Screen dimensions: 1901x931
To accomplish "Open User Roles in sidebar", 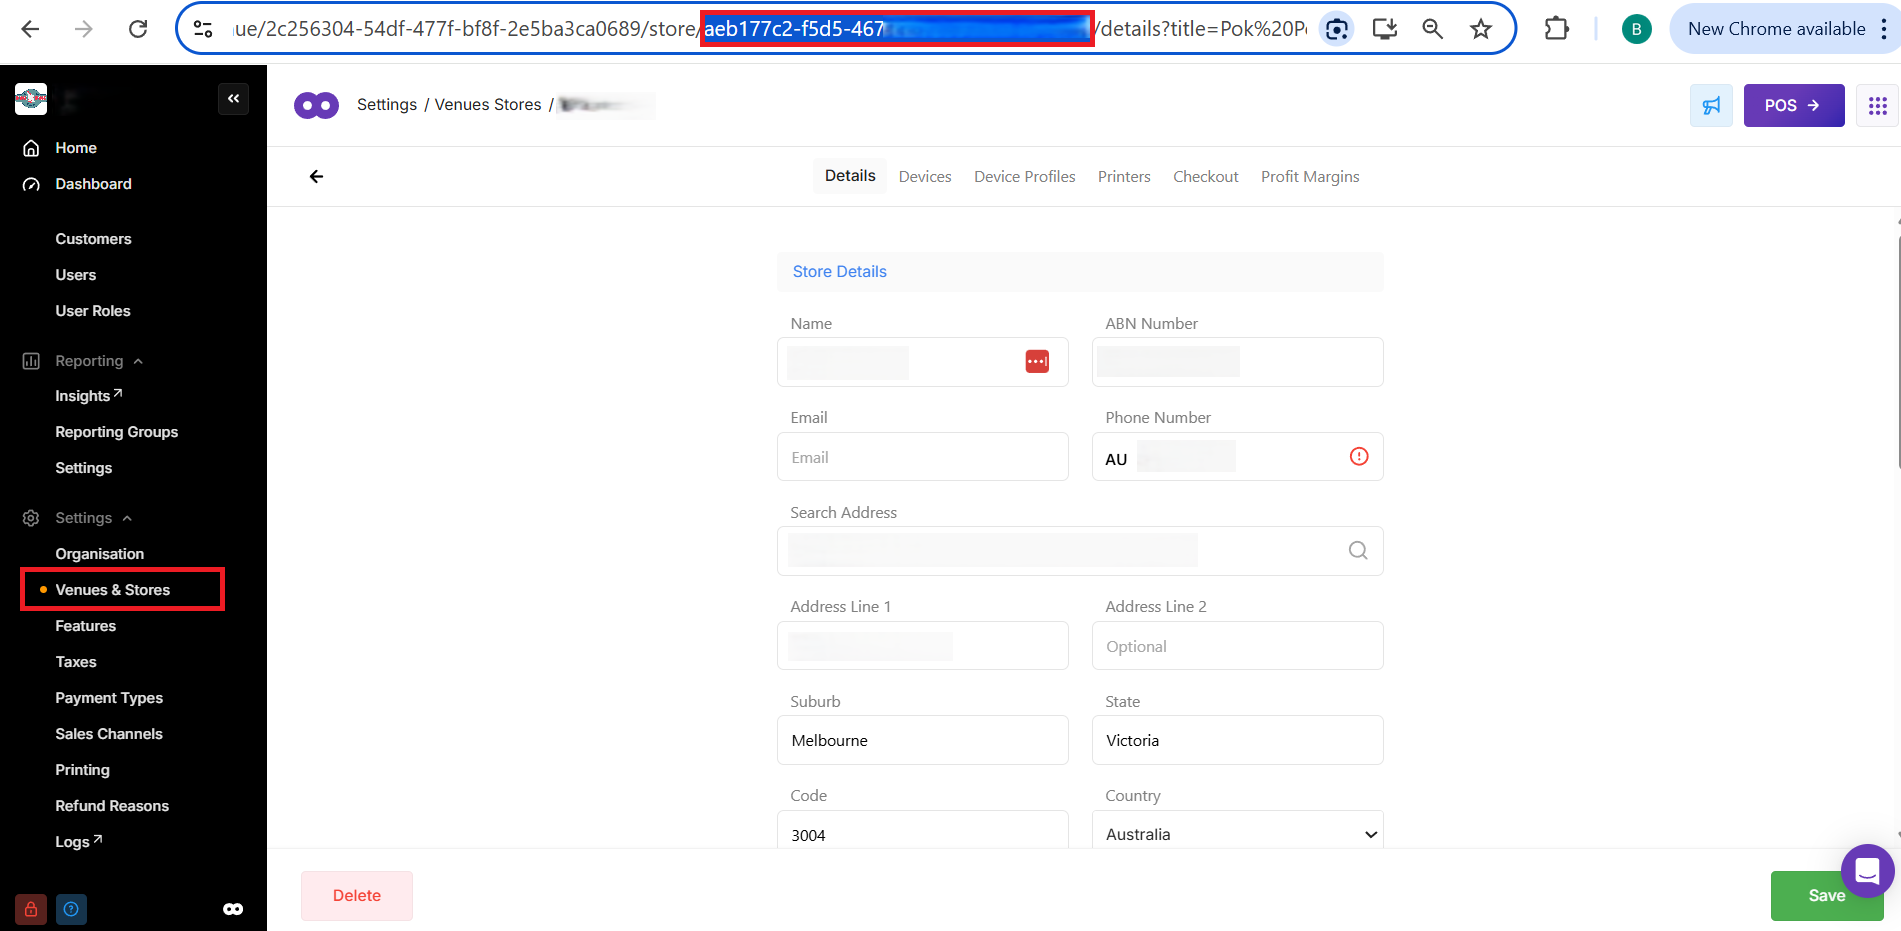I will (93, 311).
